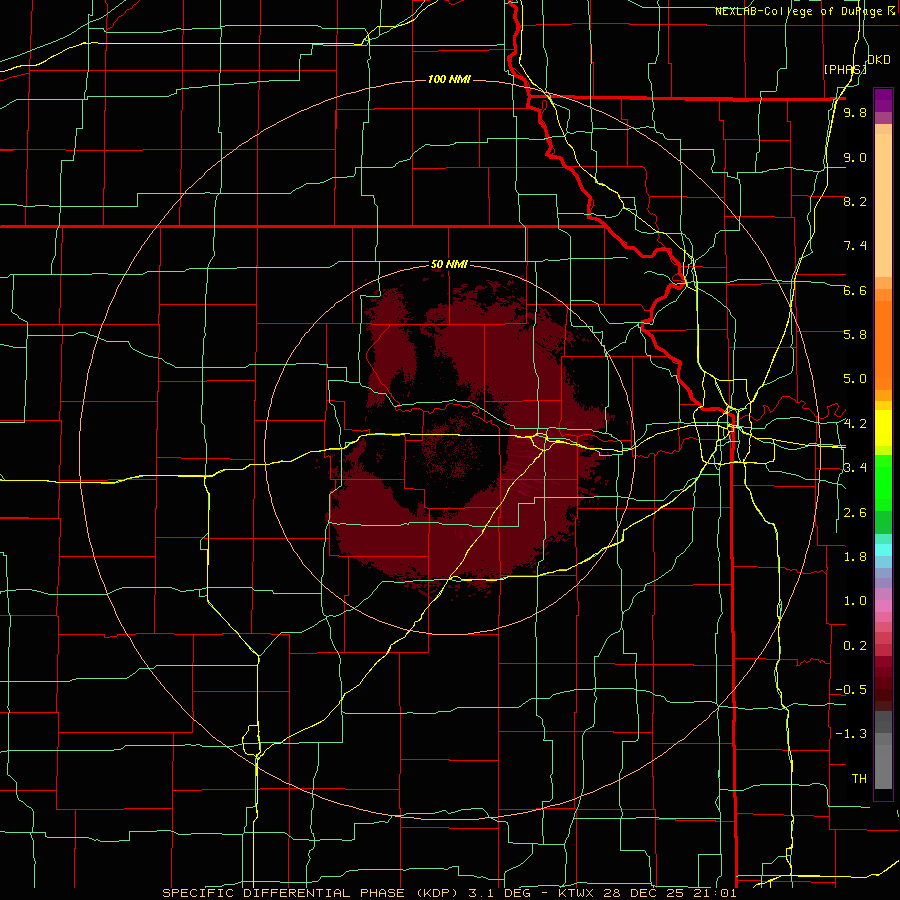900x900 pixels.
Task: Click the 5.8 value on the legend
Action: [855, 335]
